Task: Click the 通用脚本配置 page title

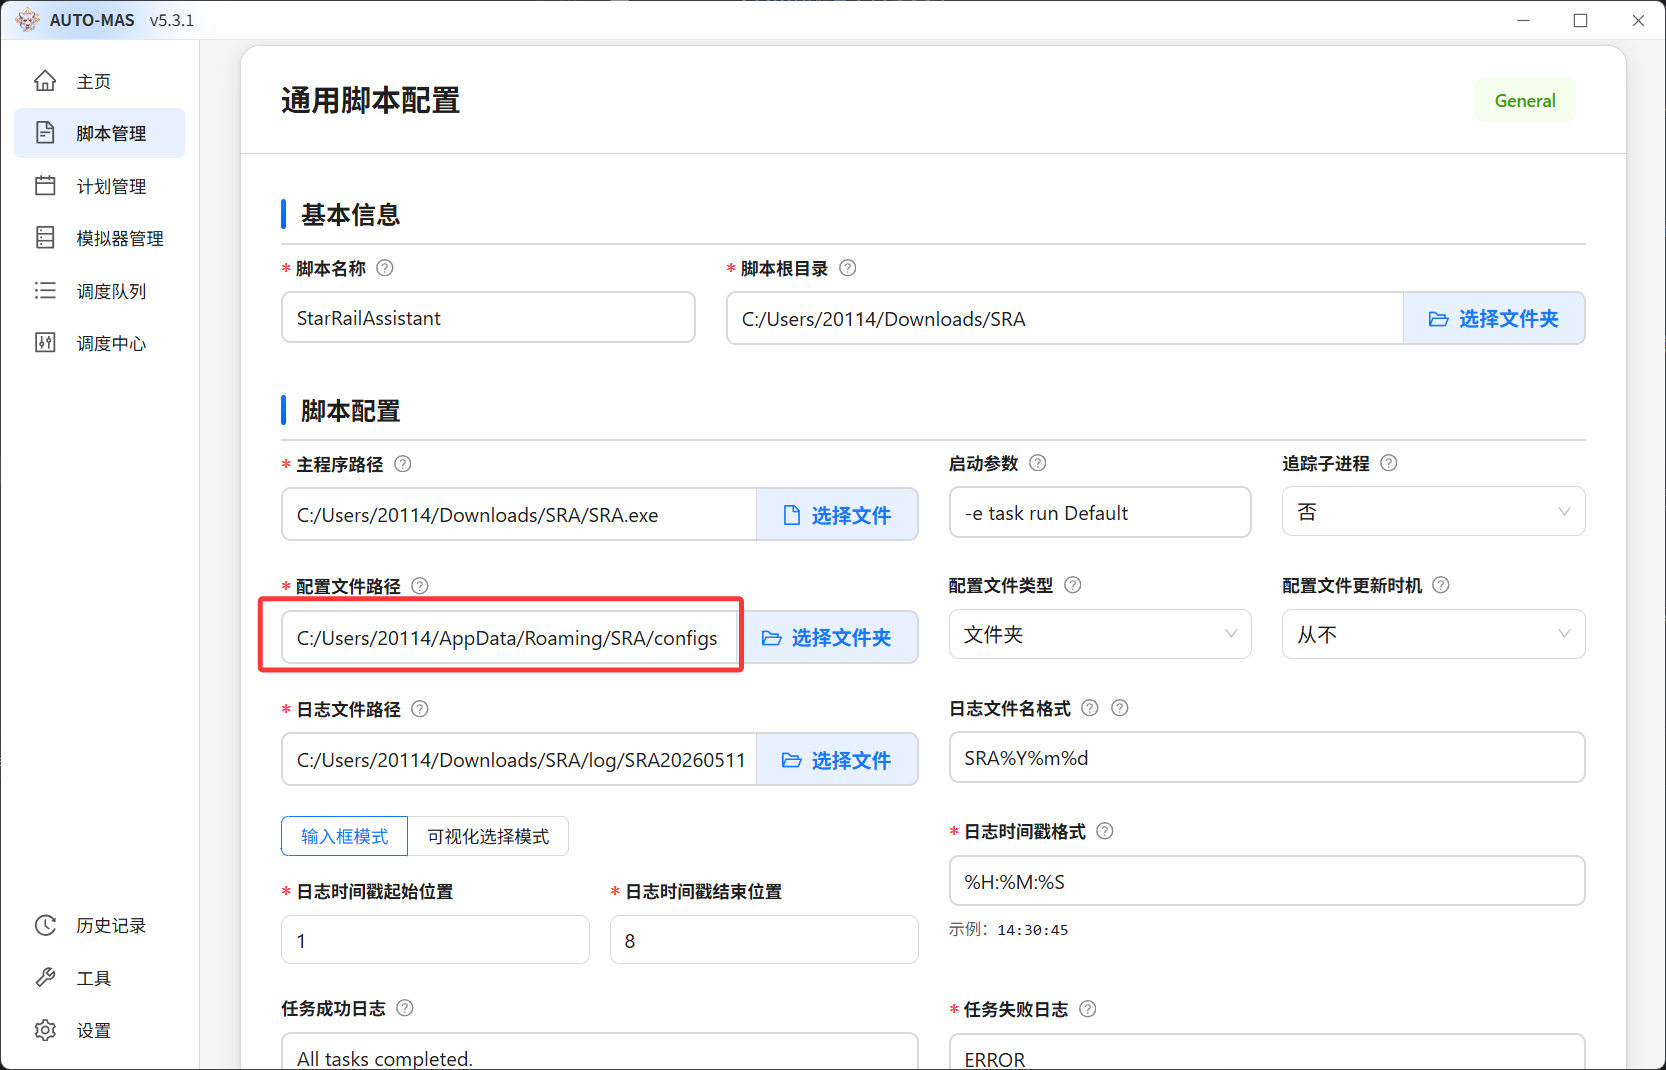Action: click(370, 100)
